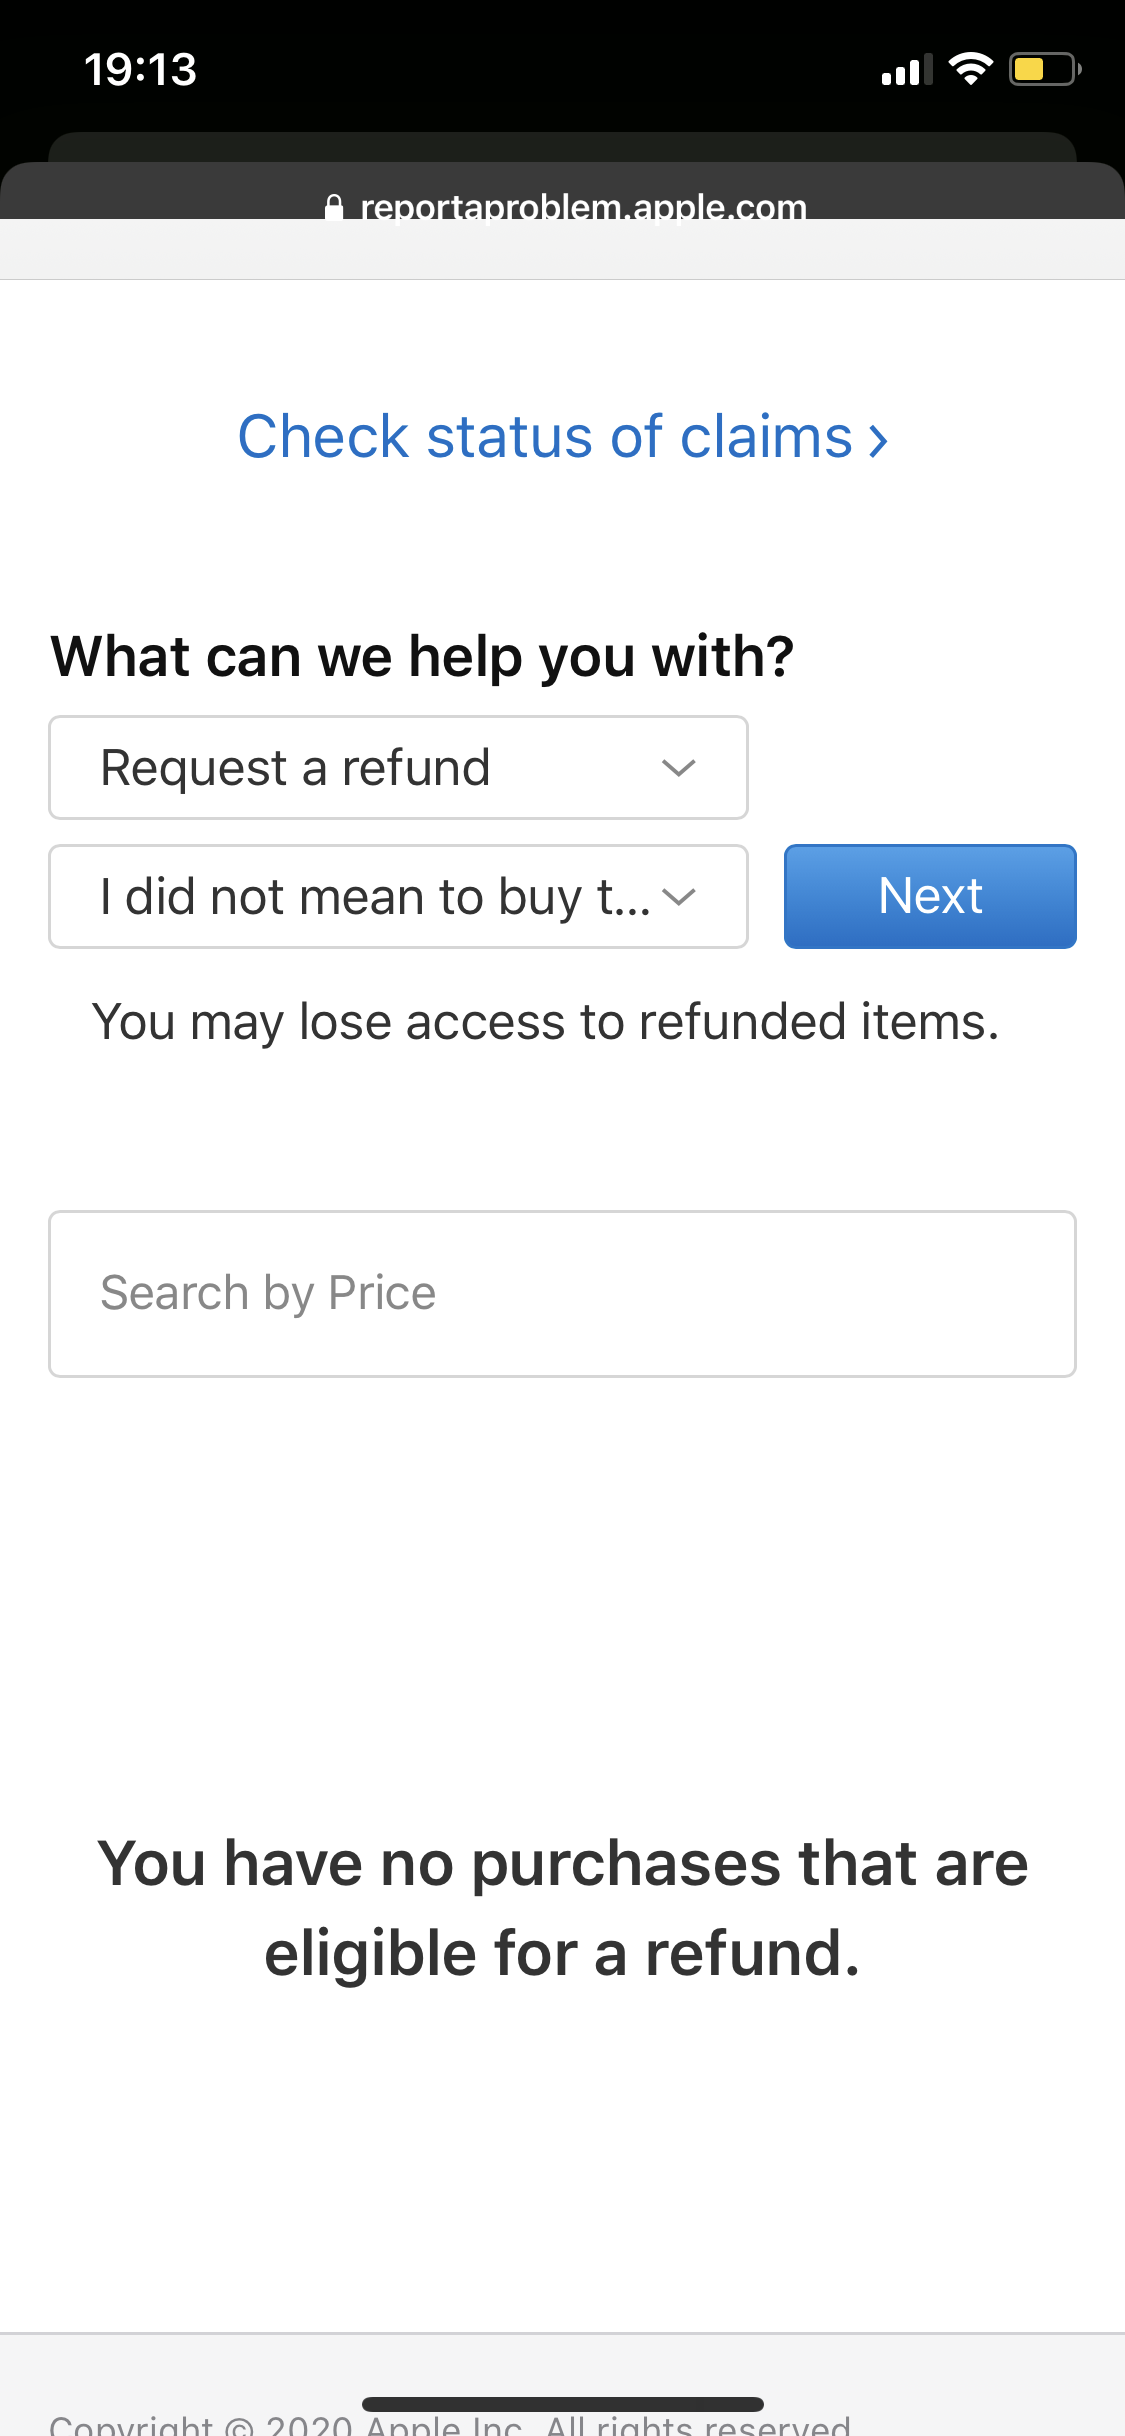Tap the background page card behind the sheet

point(562,145)
